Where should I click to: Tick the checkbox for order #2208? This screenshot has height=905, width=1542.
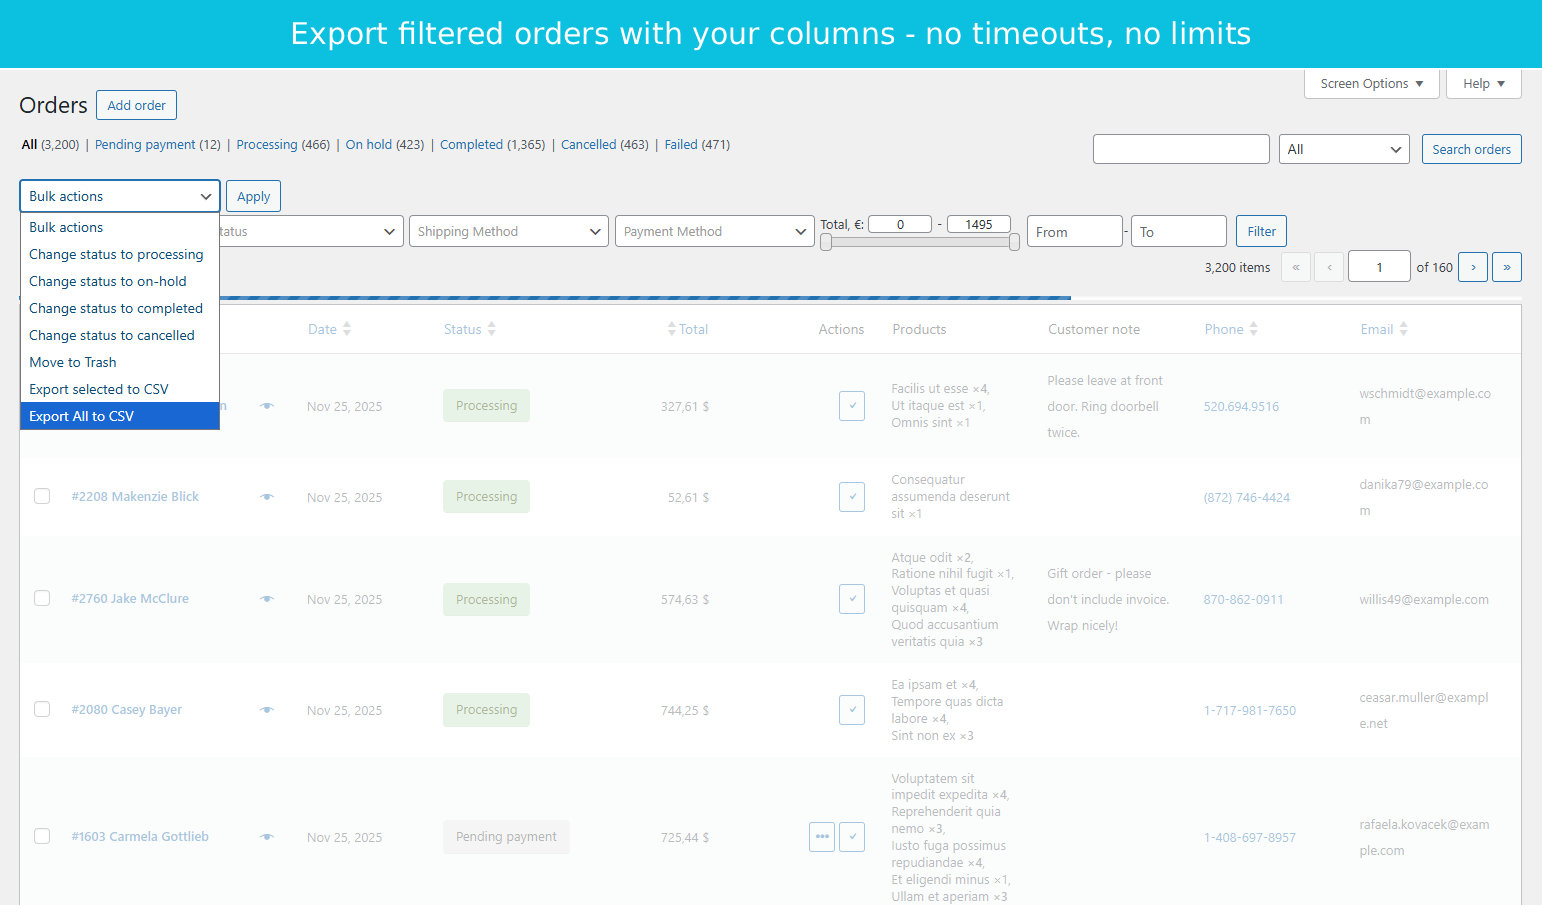(x=41, y=496)
